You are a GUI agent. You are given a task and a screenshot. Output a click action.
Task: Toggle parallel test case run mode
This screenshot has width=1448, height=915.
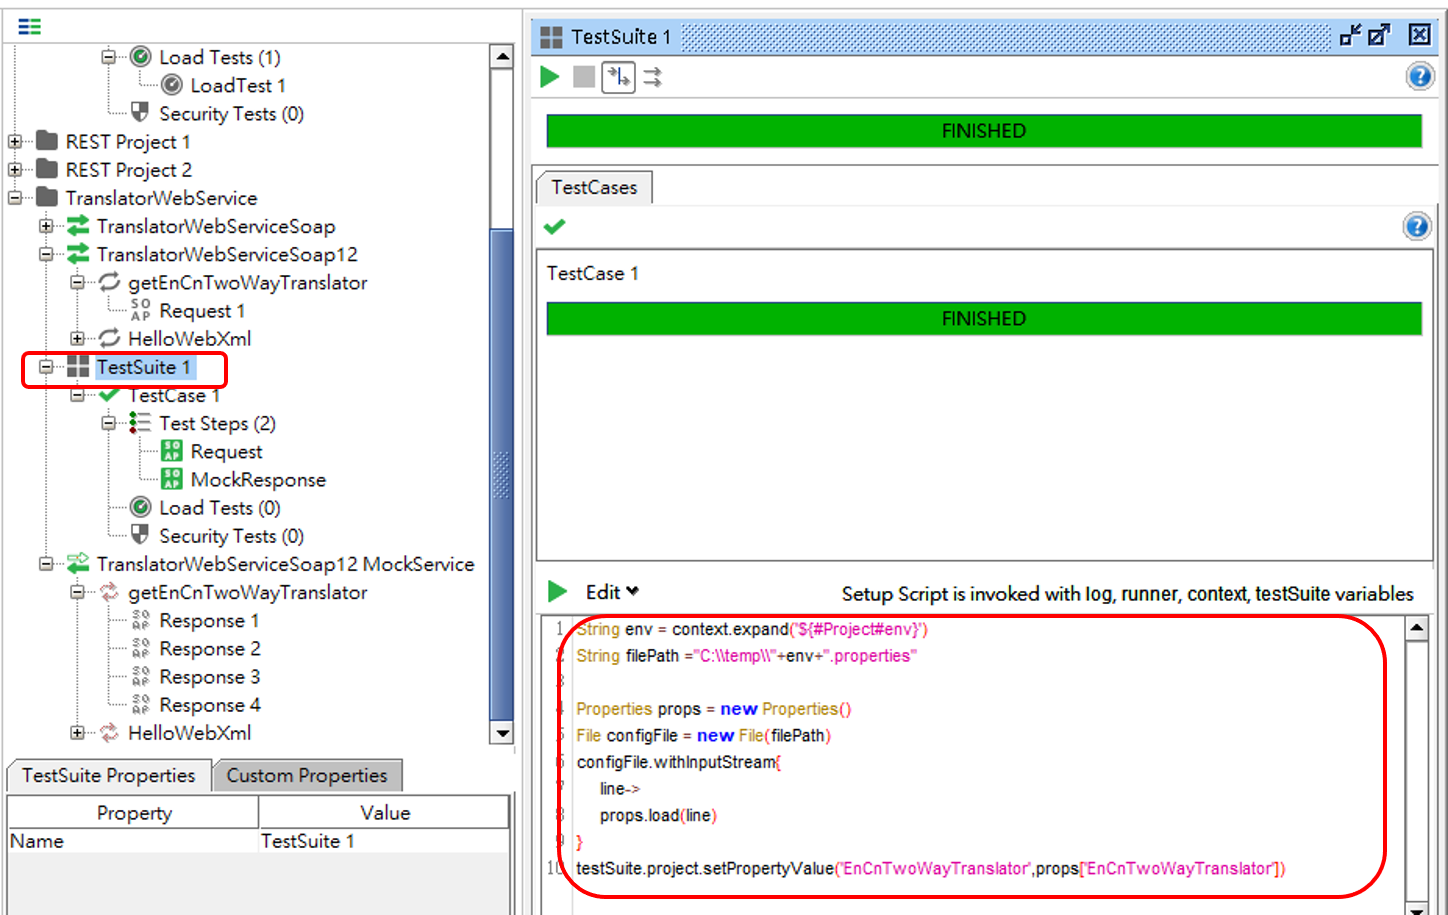pyautogui.click(x=653, y=77)
